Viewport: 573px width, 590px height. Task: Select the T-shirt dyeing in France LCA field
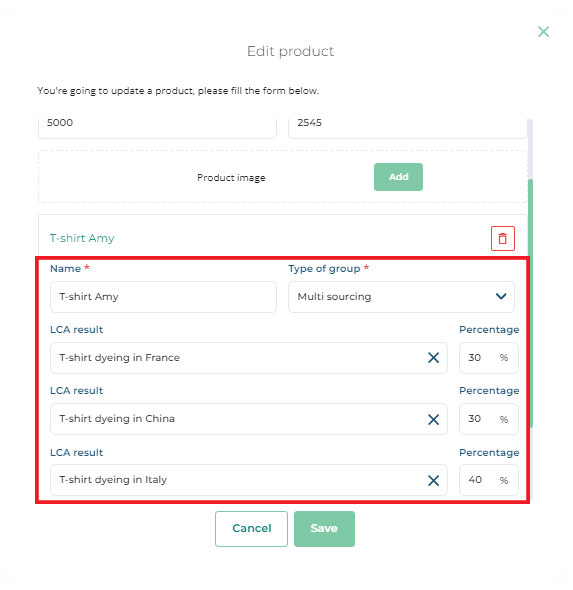[249, 358]
